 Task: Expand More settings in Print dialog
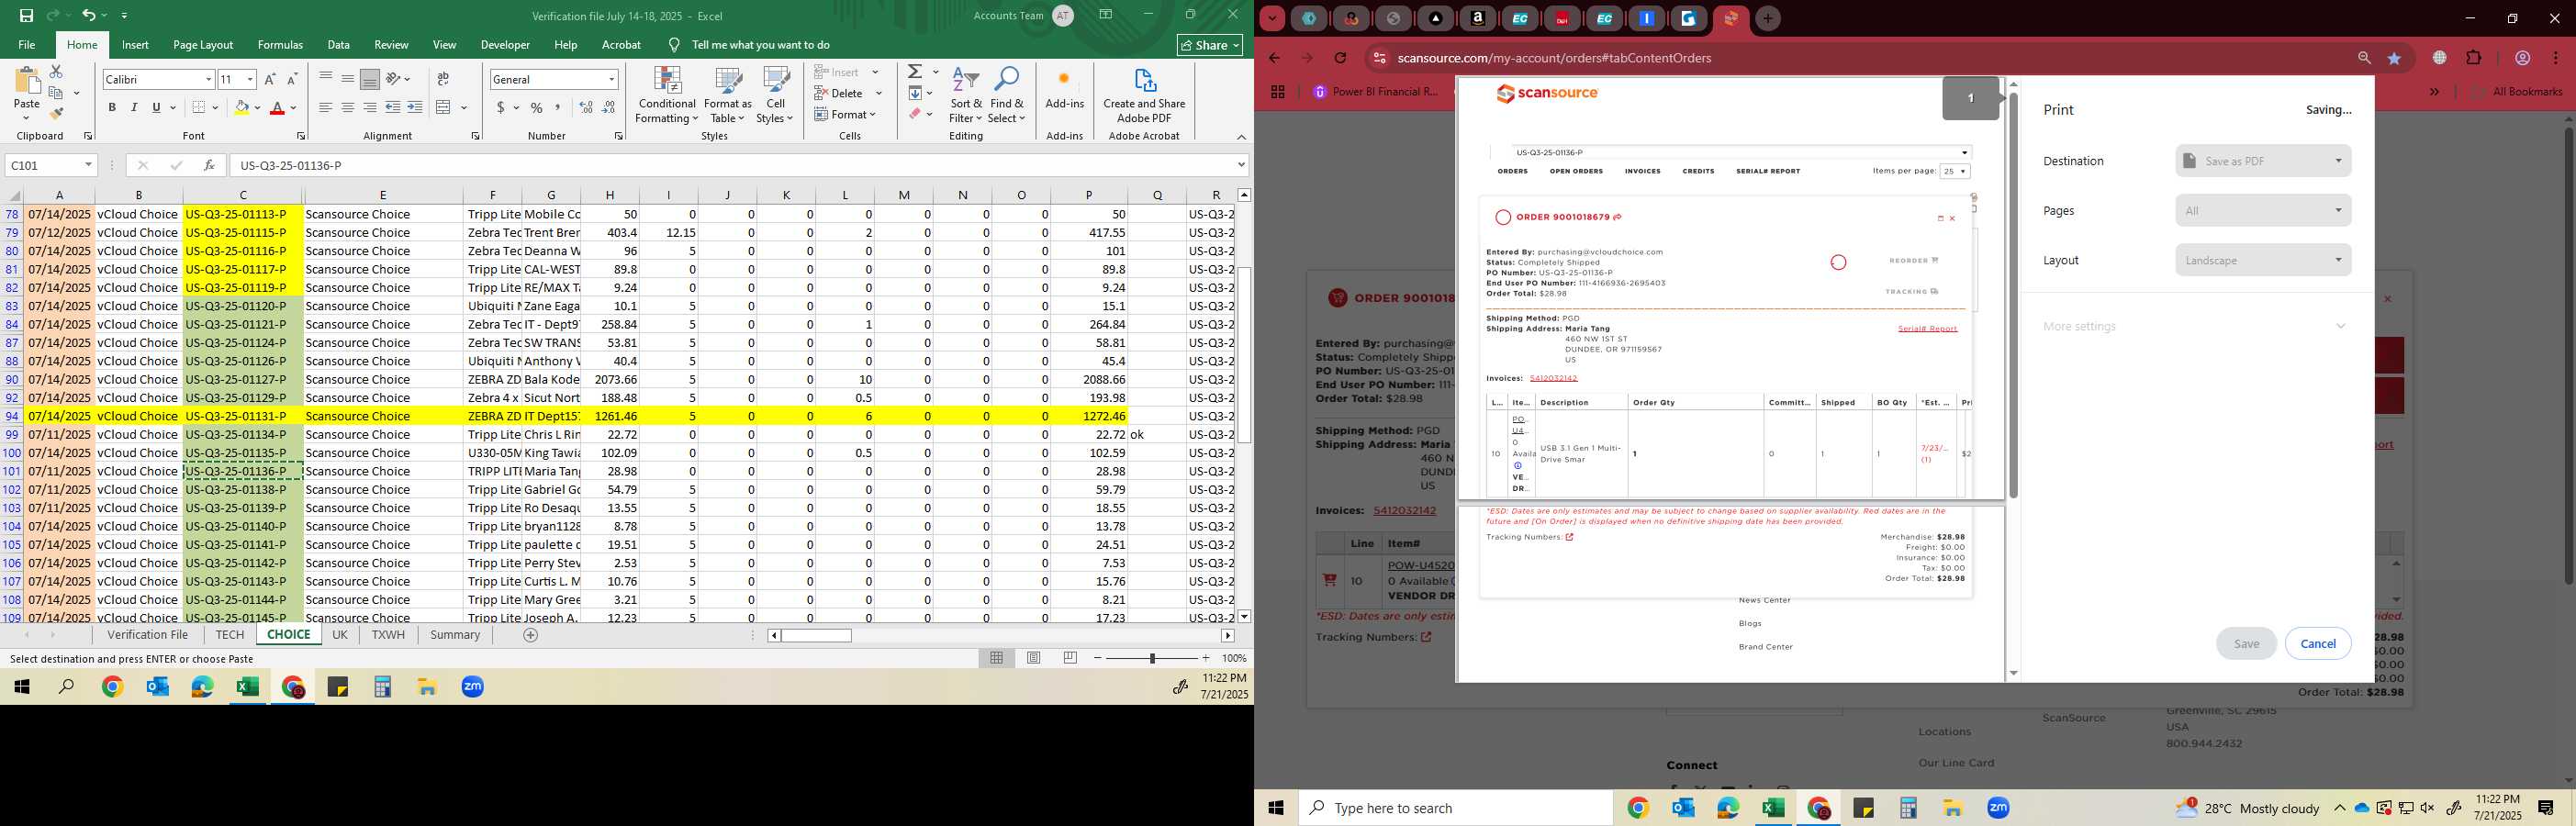2194,326
